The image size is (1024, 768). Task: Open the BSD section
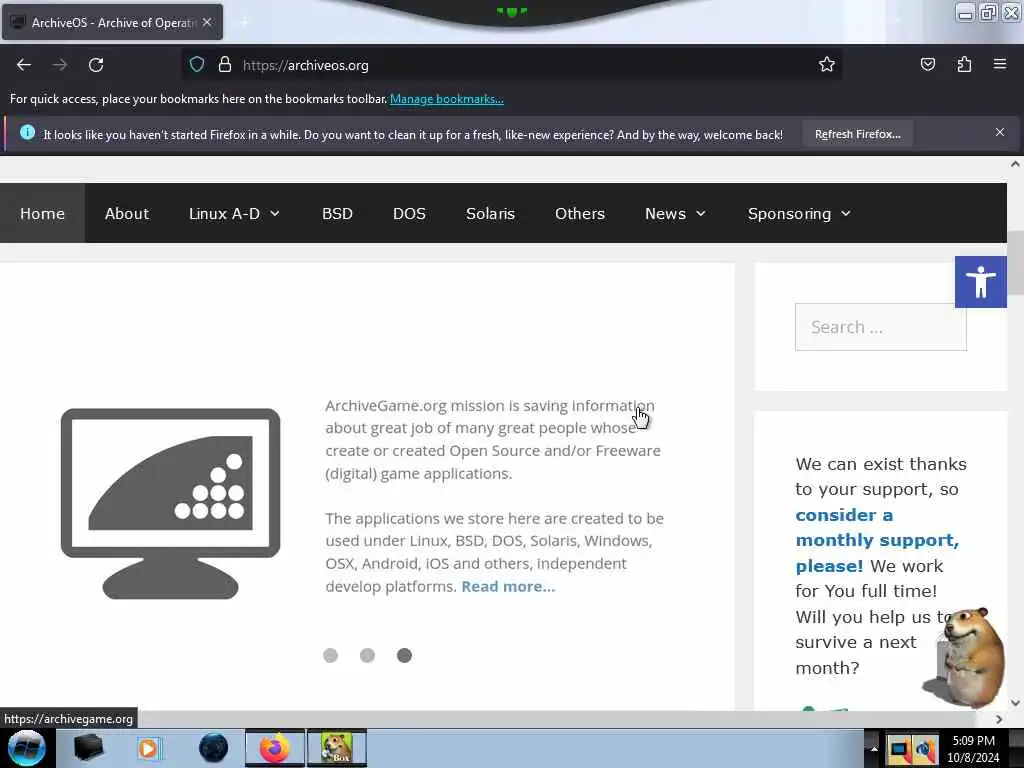337,214
